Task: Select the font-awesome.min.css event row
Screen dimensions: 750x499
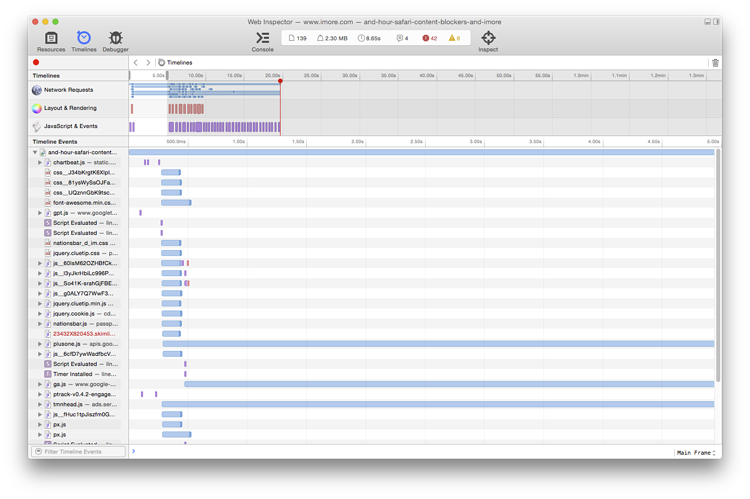Action: (78, 203)
